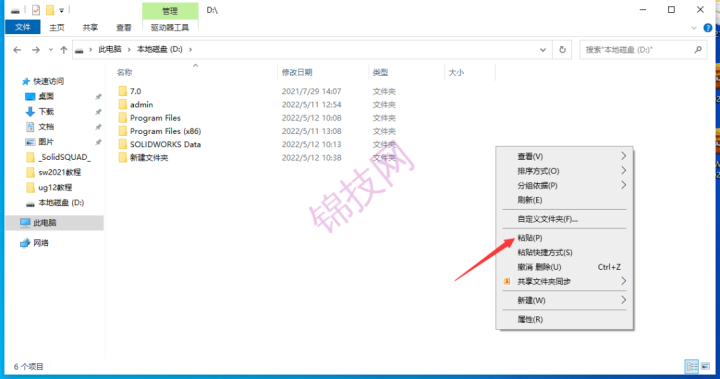Select the Program Files (x86) folder
This screenshot has height=379, width=720.
point(165,131)
